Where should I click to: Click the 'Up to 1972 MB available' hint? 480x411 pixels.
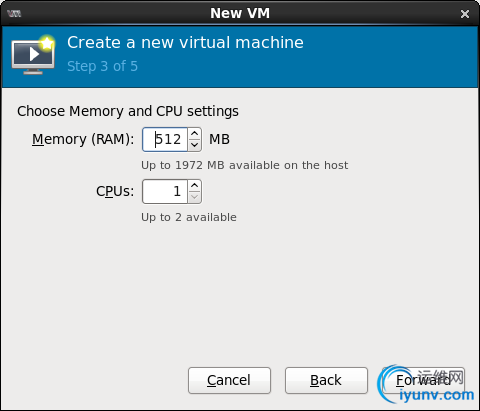244,165
